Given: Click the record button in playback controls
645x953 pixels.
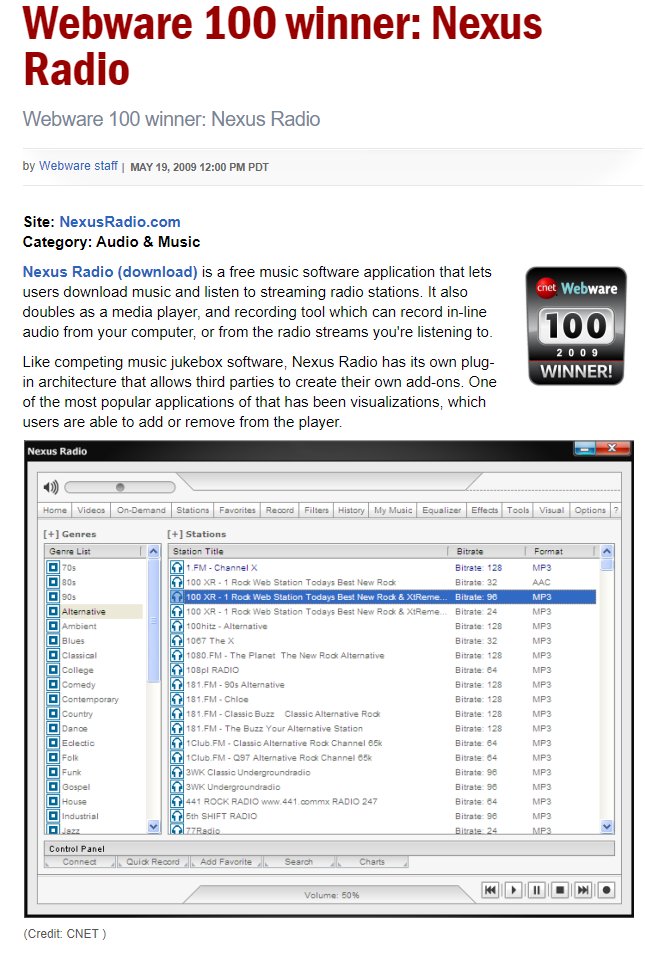Looking at the screenshot, I should 606,890.
